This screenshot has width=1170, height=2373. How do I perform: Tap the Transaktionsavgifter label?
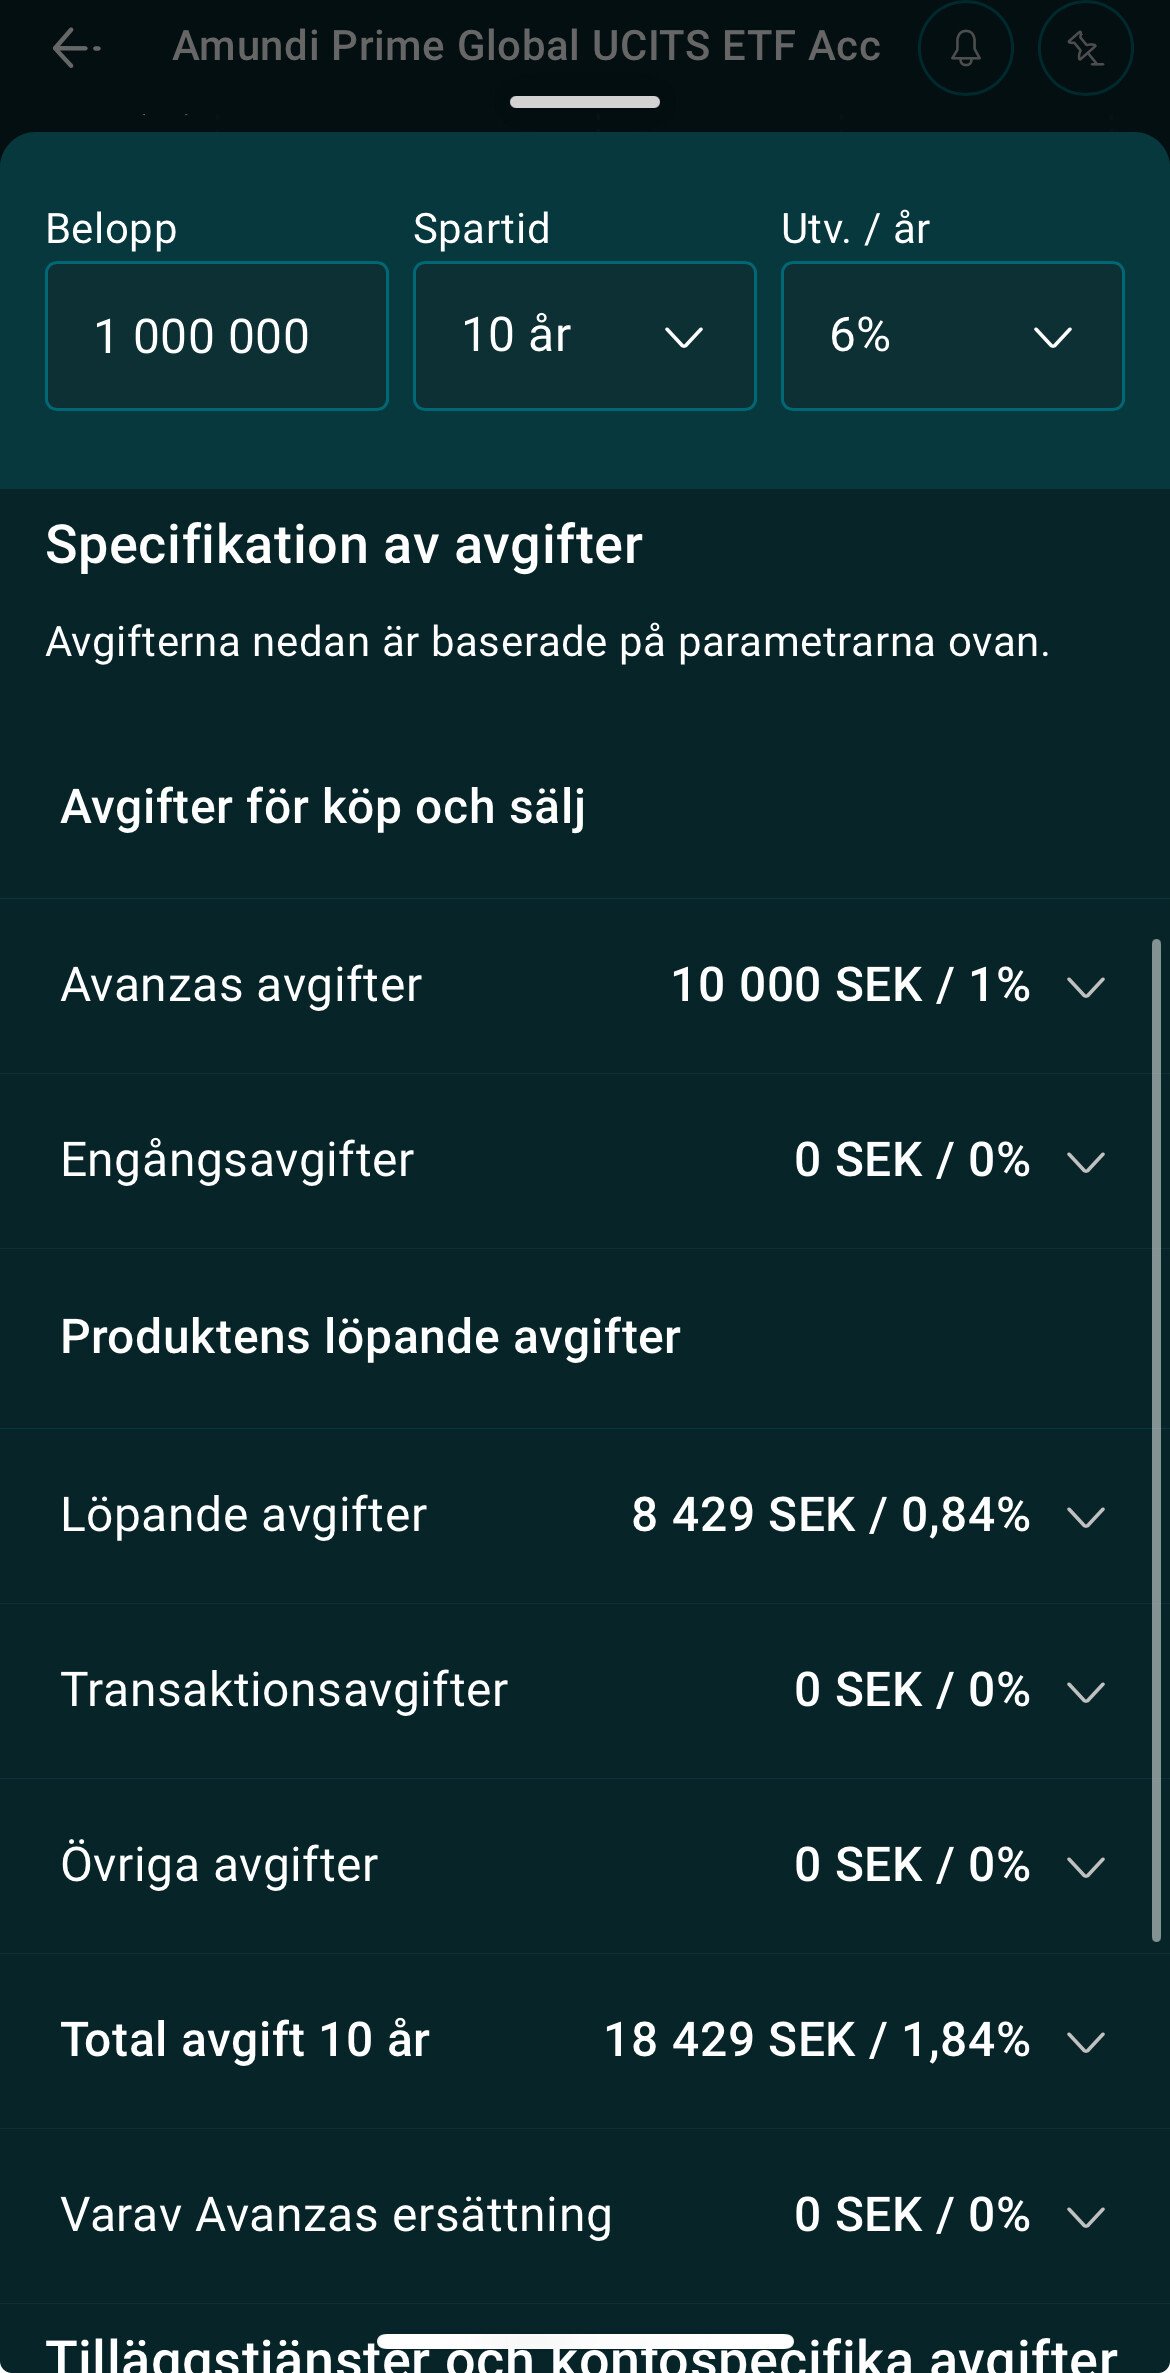(x=284, y=1690)
